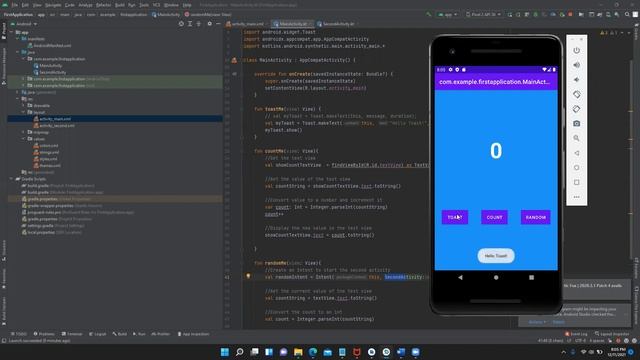Click the emulator Rotate Left icon

pos(576,94)
